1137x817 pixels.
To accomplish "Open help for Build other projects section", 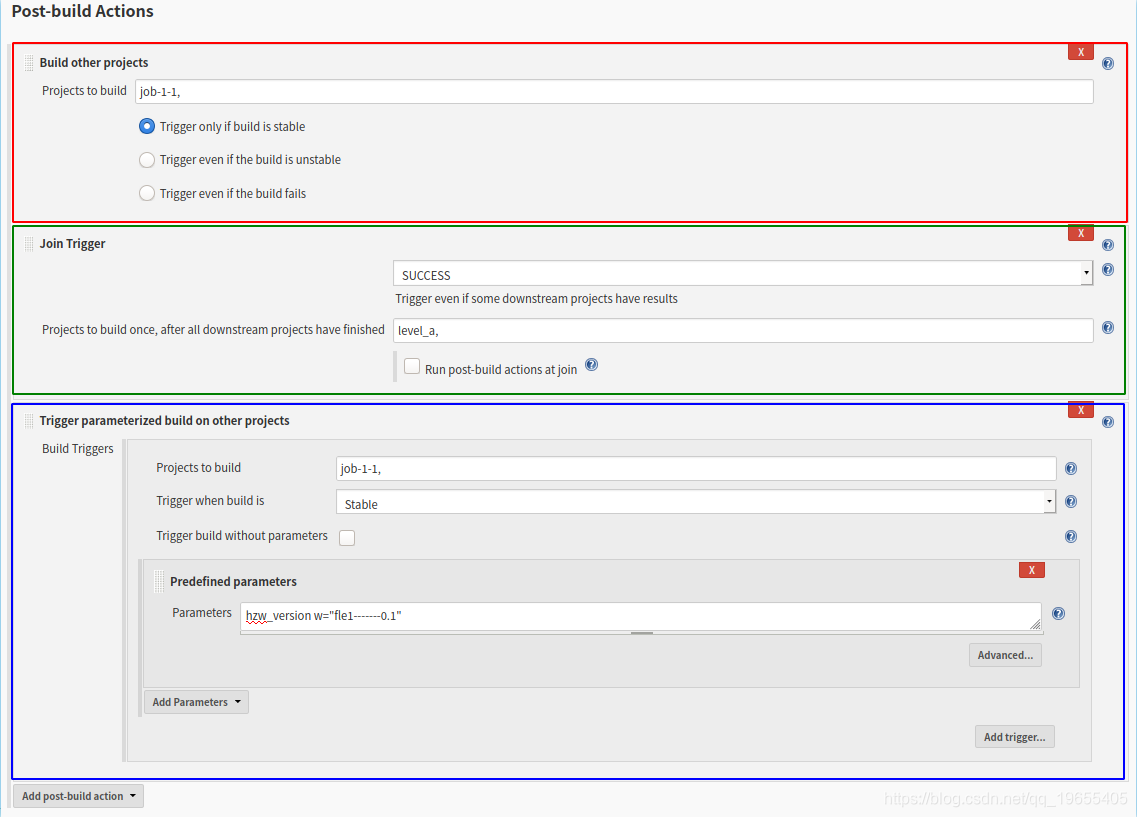I will point(1107,64).
